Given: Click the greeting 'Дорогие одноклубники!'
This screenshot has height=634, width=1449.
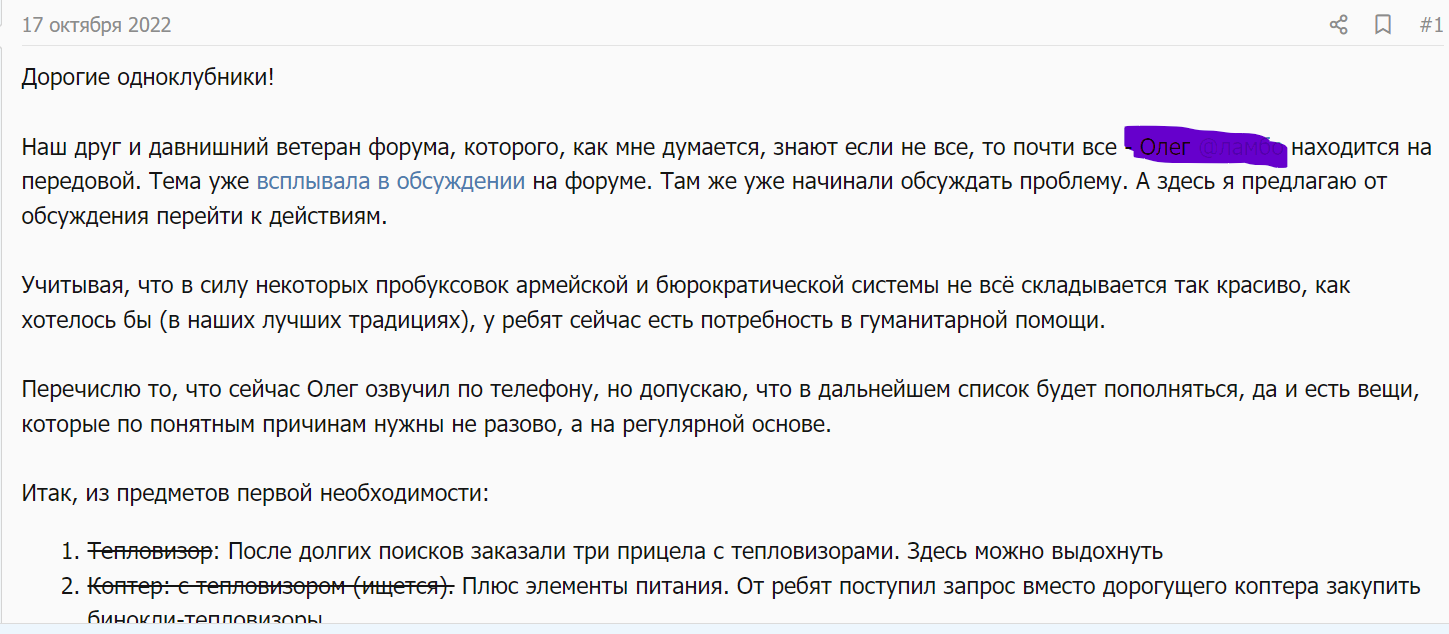Looking at the screenshot, I should click(x=147, y=77).
